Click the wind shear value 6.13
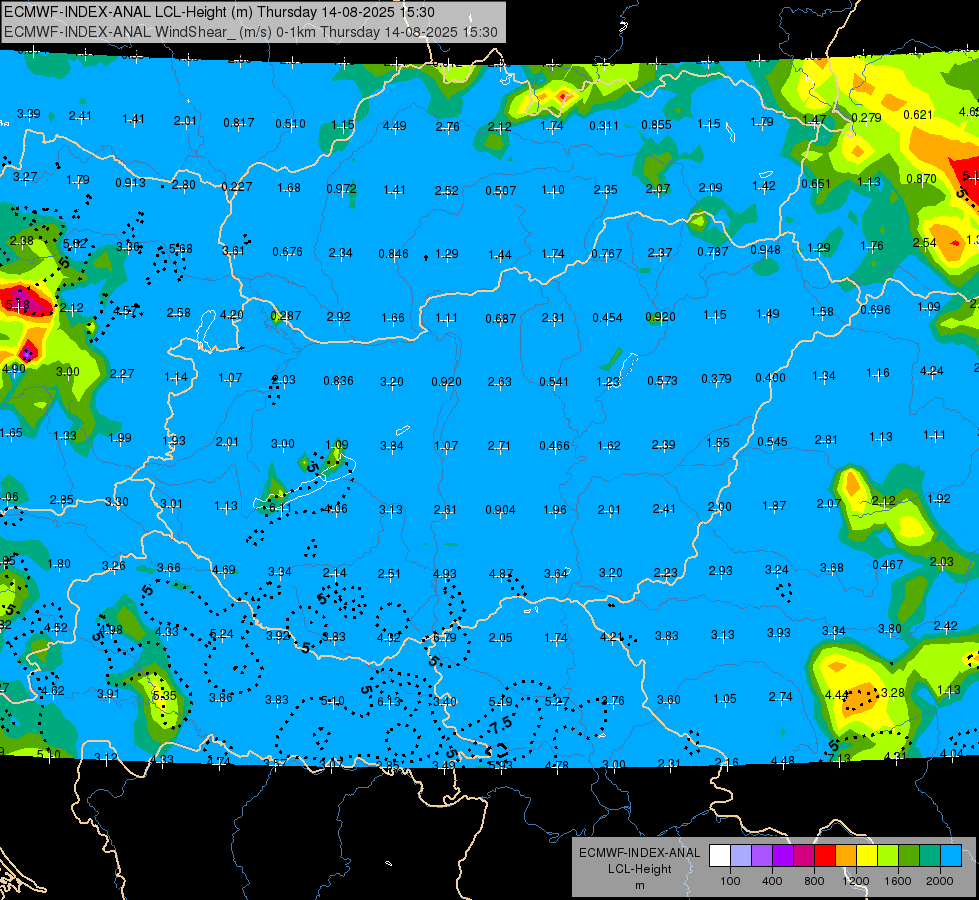979x900 pixels. pyautogui.click(x=388, y=701)
